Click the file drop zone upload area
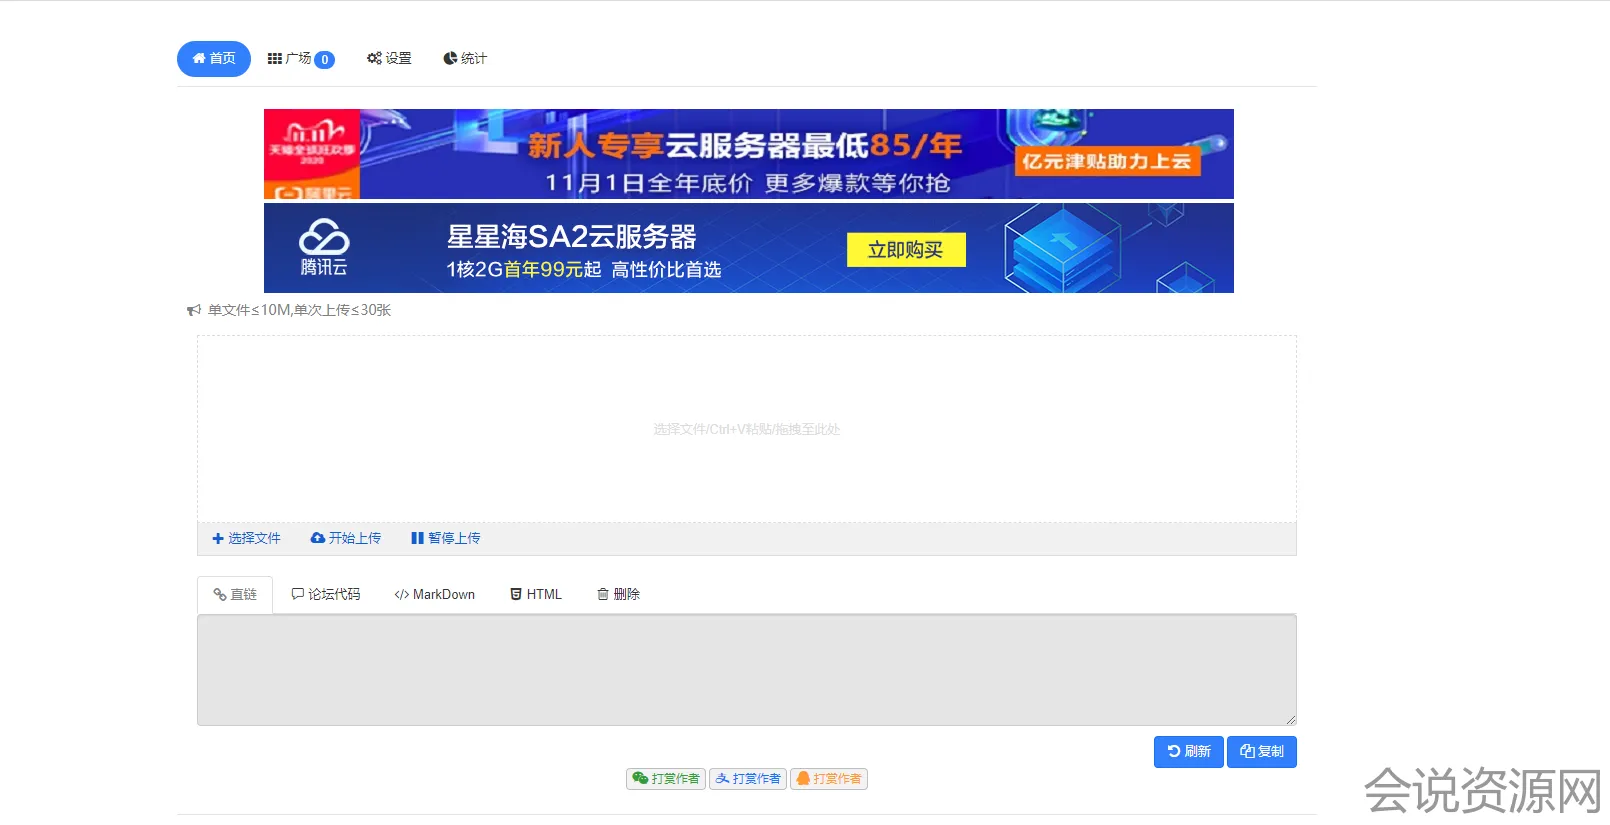1610x825 pixels. [746, 429]
